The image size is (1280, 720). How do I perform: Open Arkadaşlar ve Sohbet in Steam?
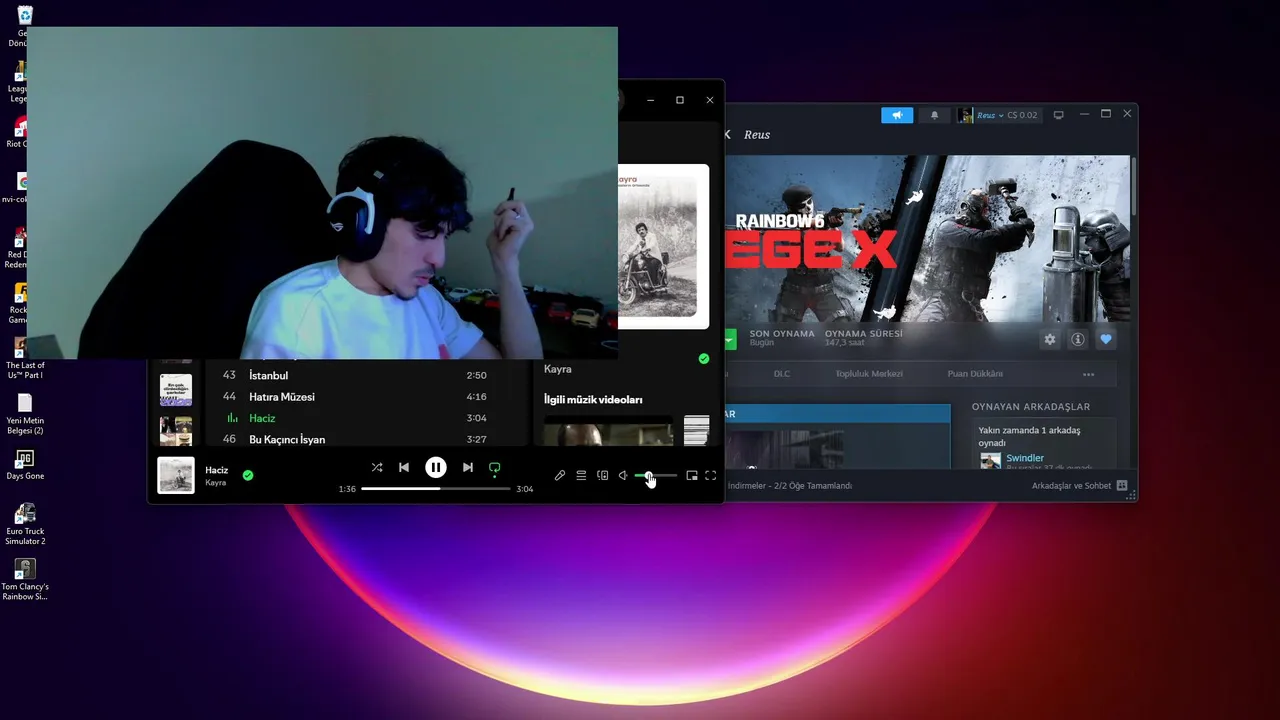click(1080, 486)
